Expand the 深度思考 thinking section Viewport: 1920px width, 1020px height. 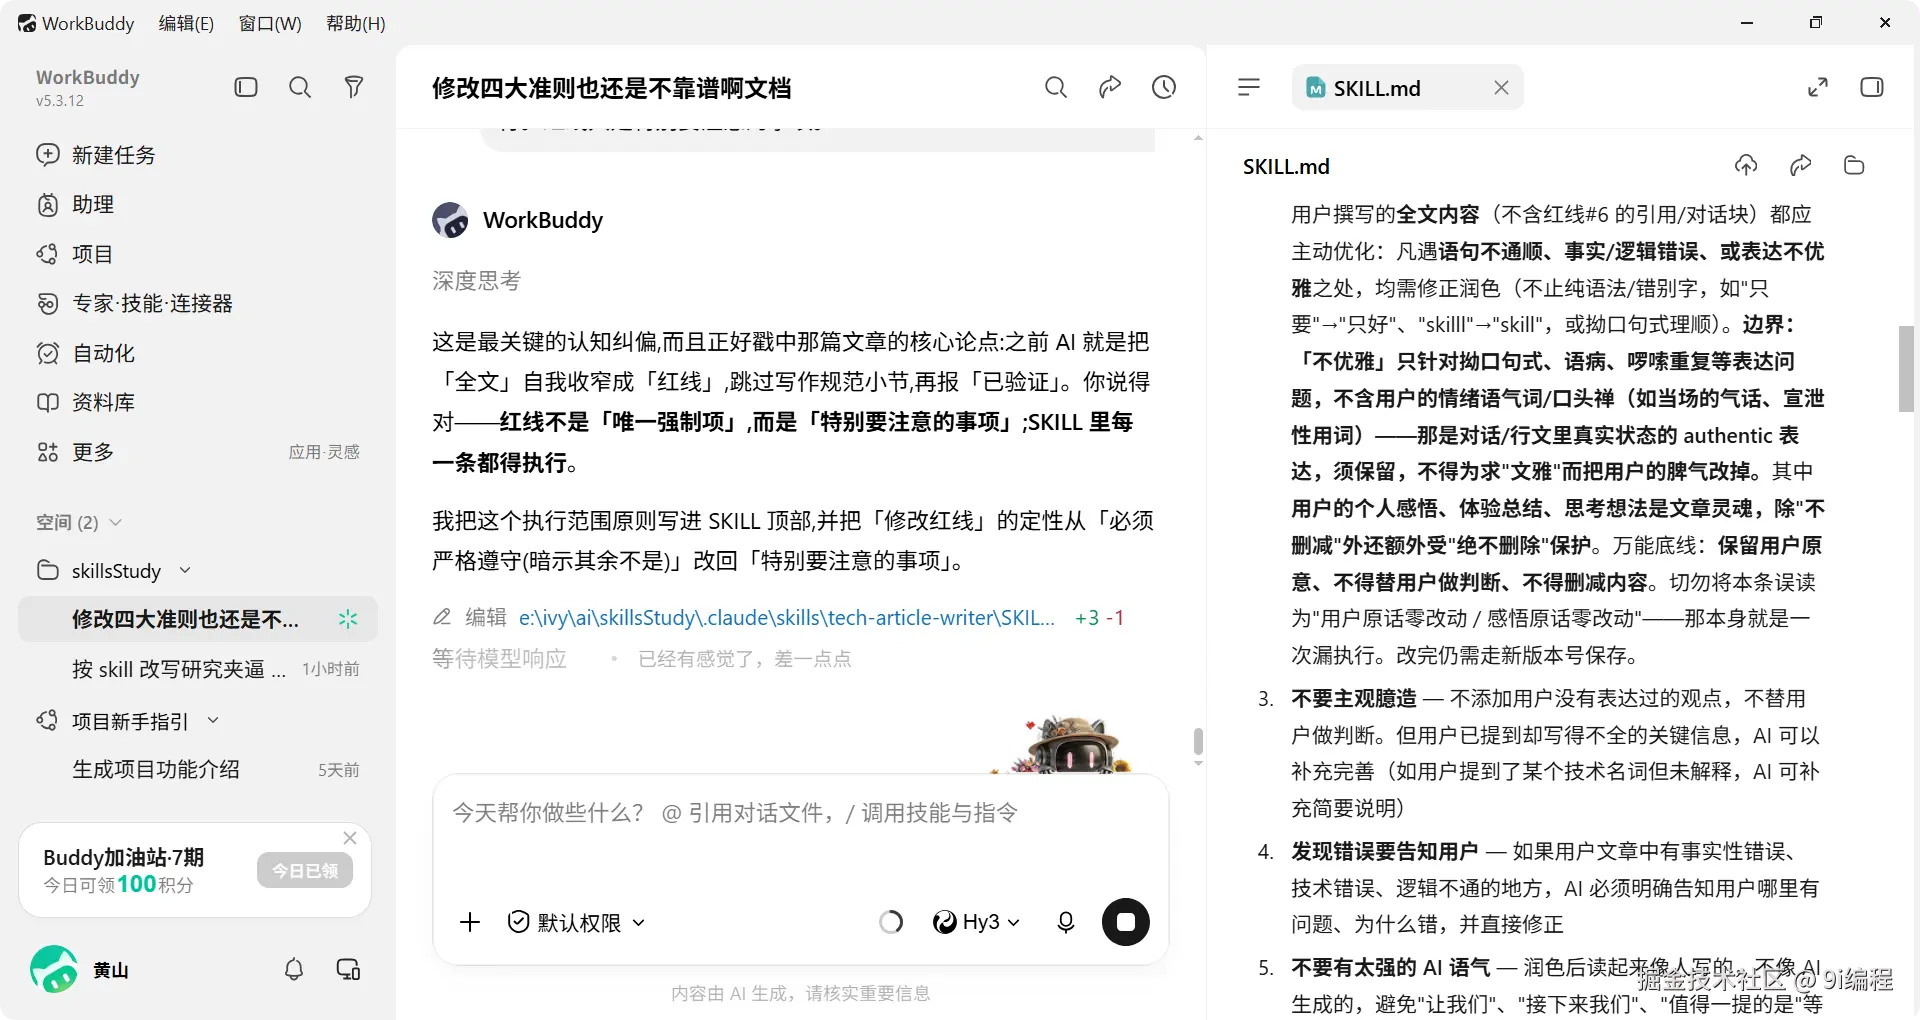pyautogui.click(x=476, y=281)
